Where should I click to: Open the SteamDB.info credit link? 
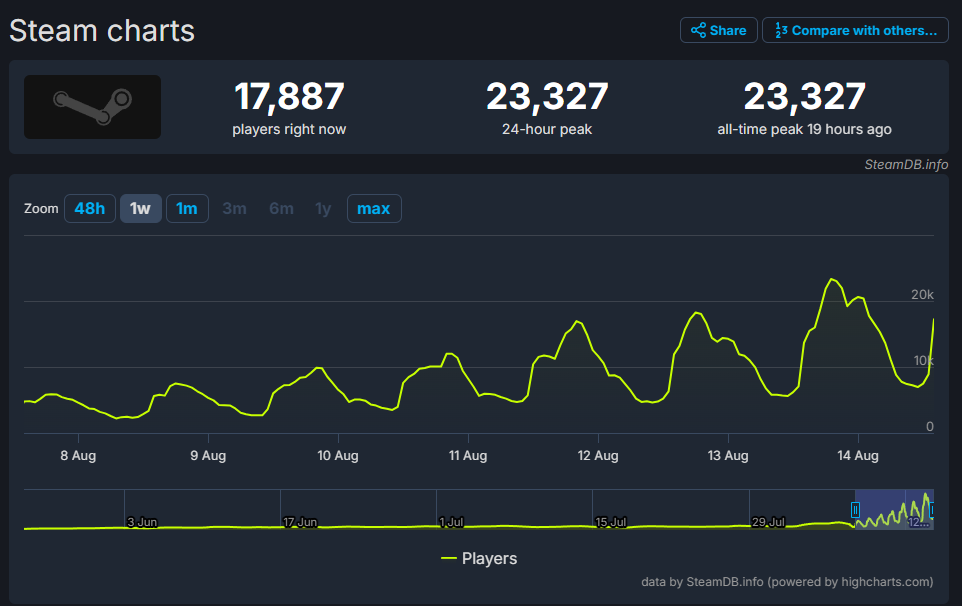(906, 164)
